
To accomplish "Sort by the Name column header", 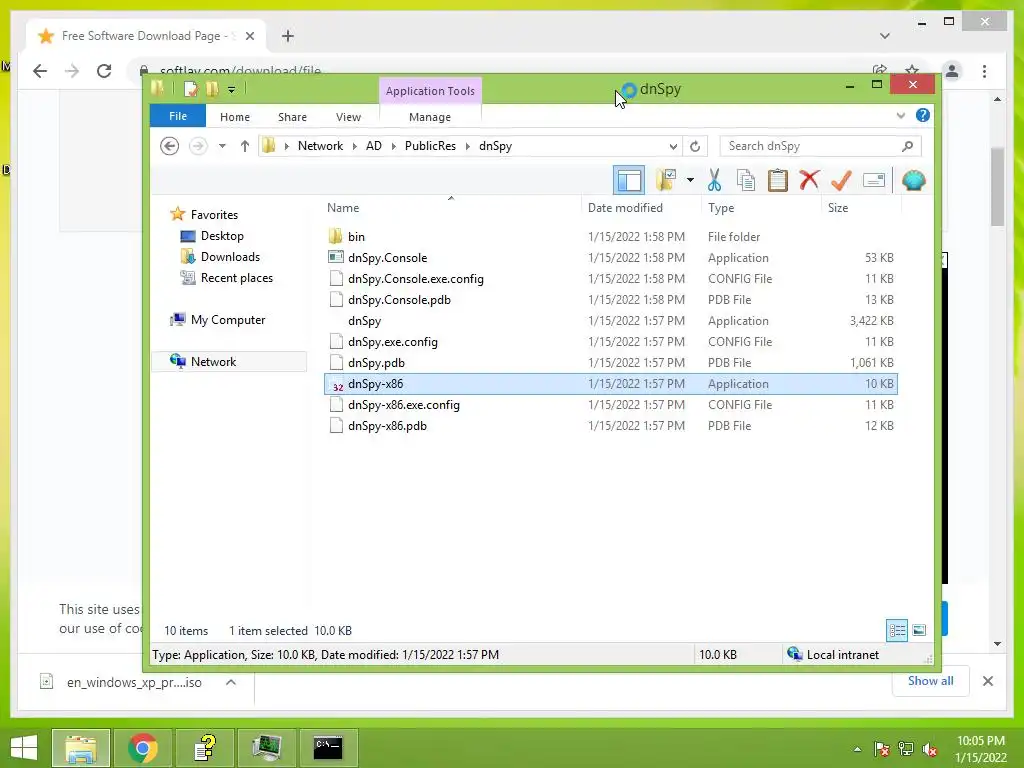I will [451, 208].
